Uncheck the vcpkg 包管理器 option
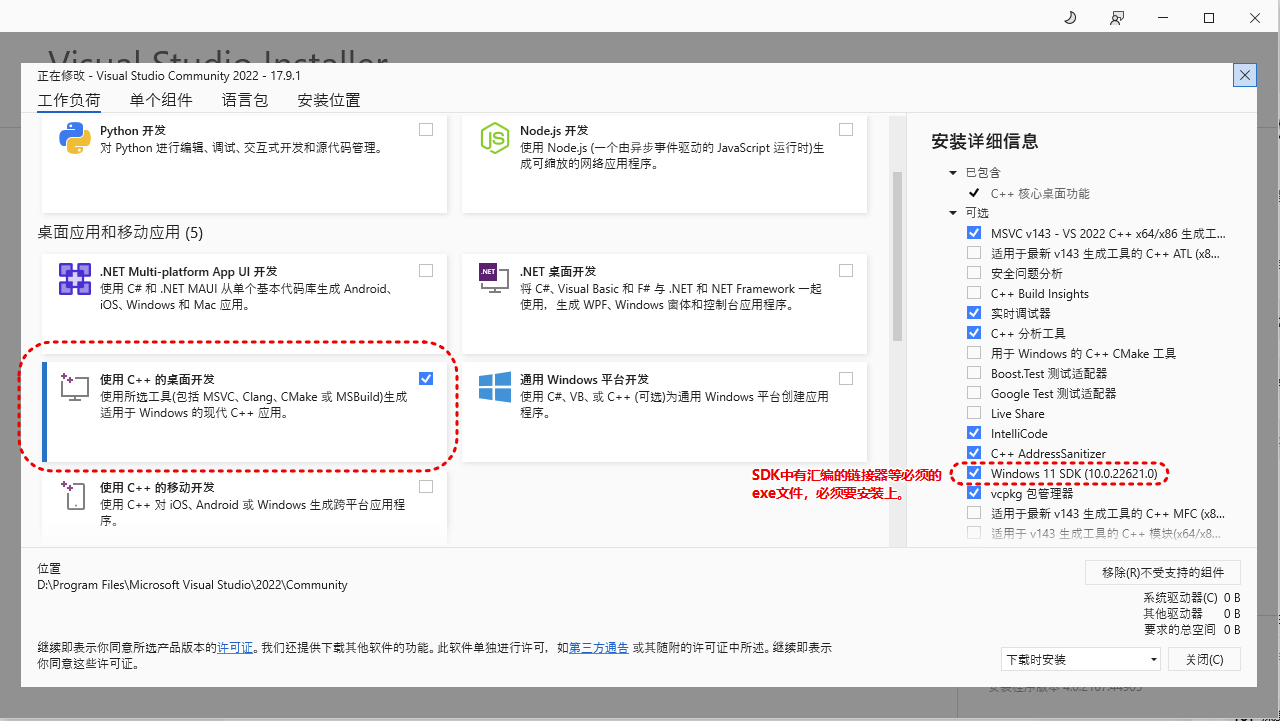Screen dimensions: 1280x721 [x=974, y=493]
